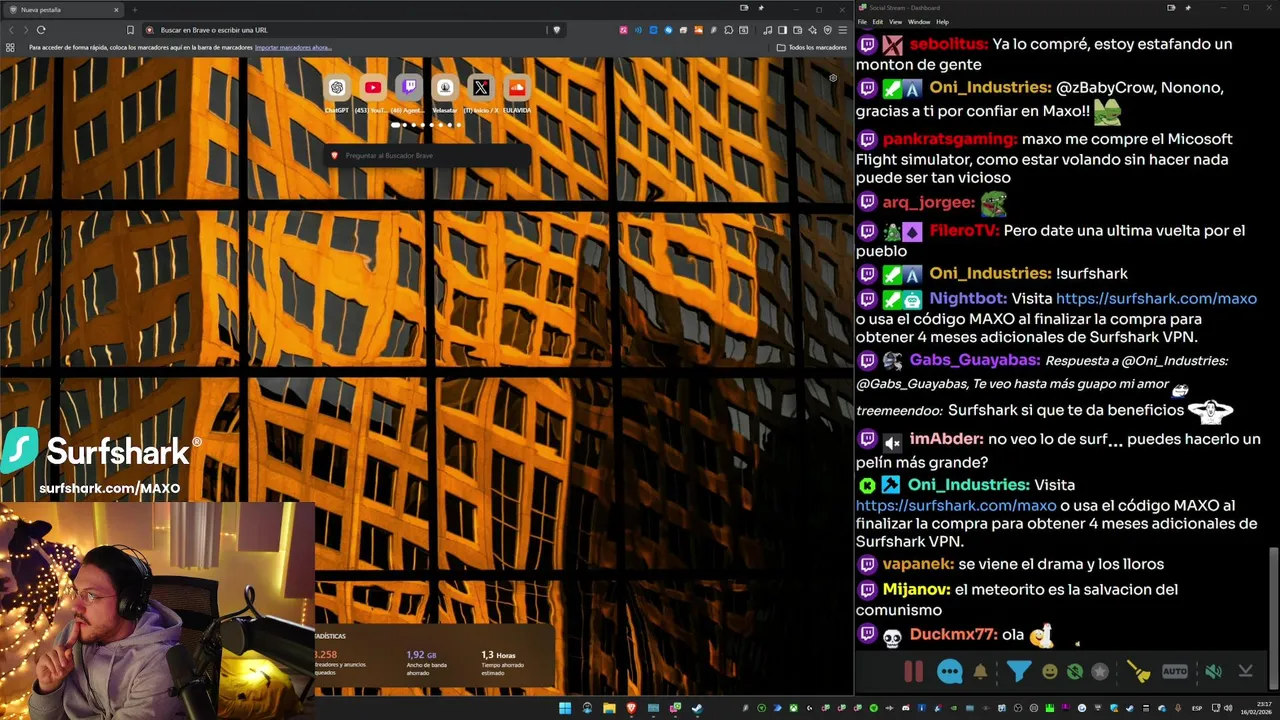Click the Brave Shields lion icon in address bar

click(x=557, y=30)
